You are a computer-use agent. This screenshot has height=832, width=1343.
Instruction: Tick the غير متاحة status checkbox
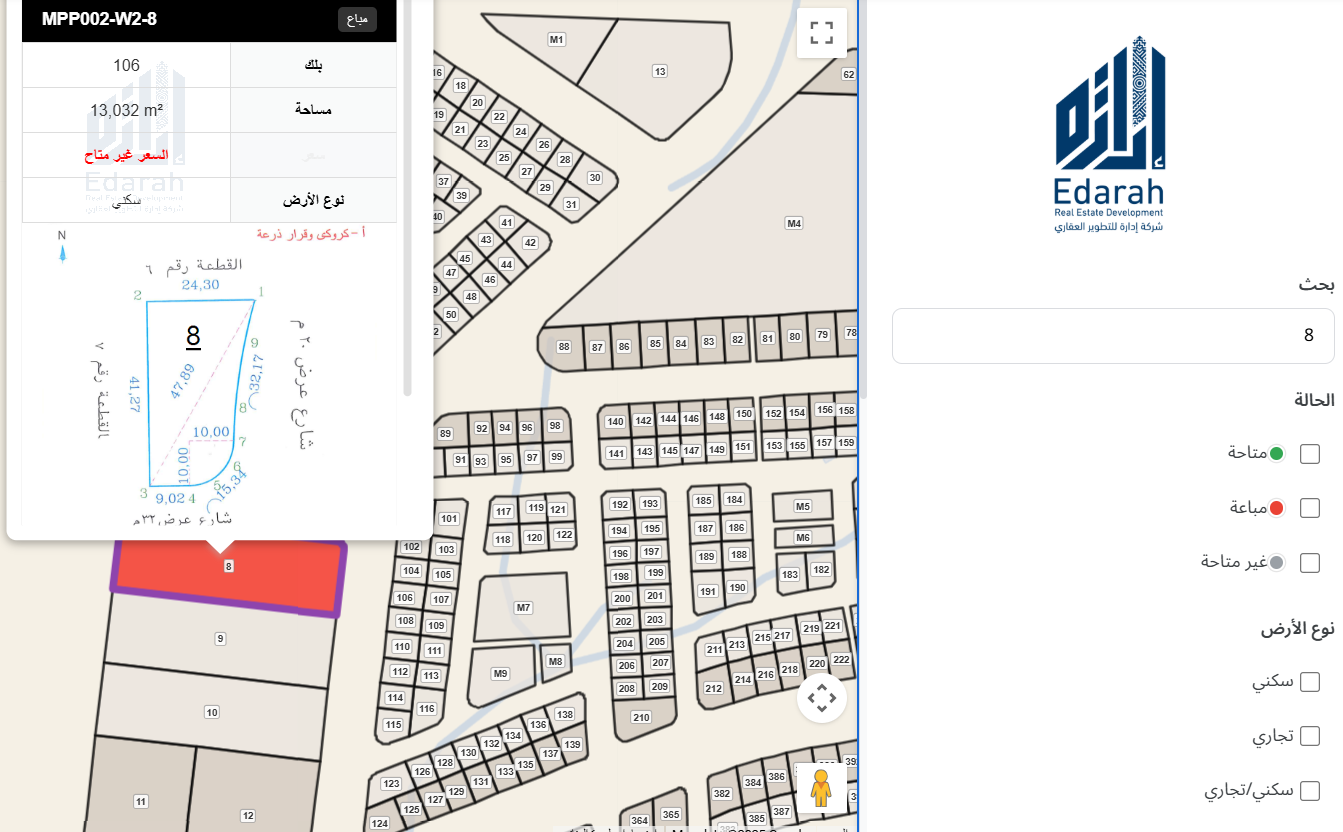tap(1309, 563)
